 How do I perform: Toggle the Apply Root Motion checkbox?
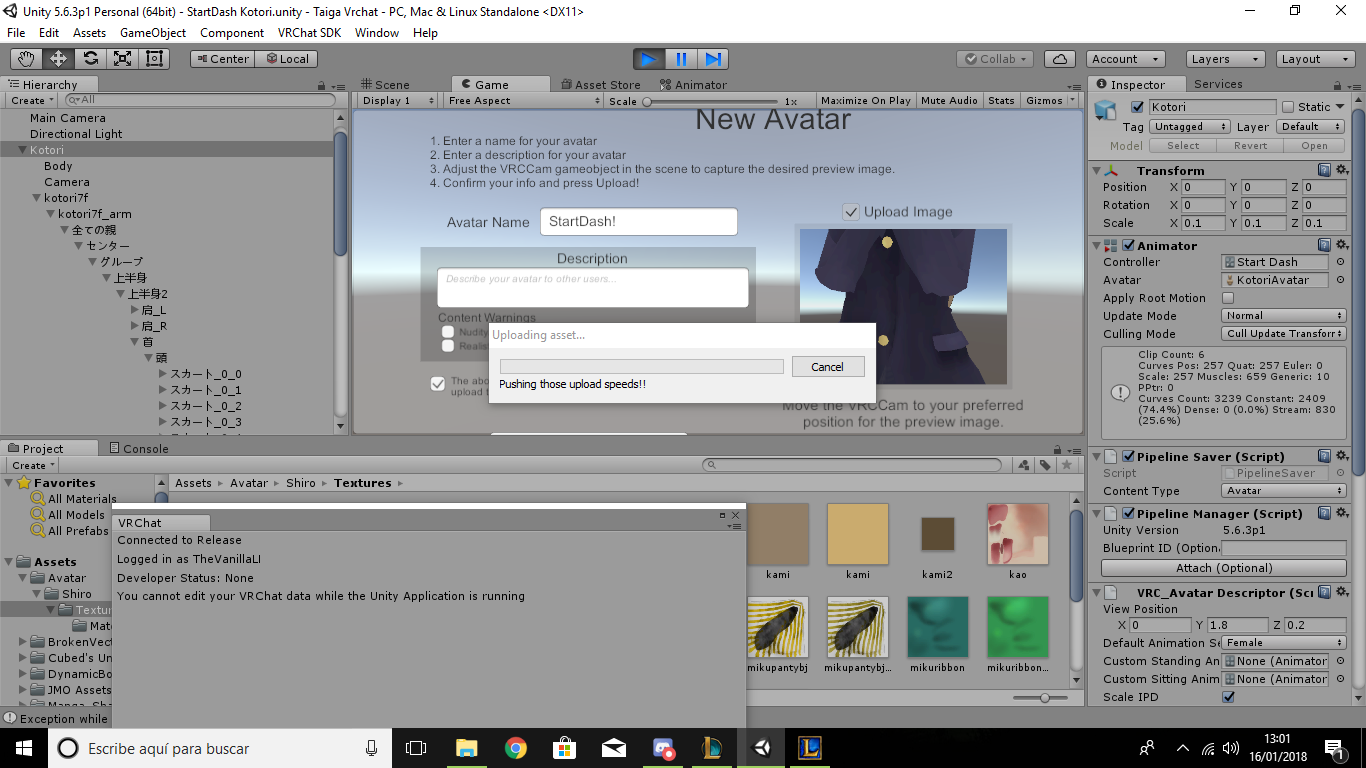click(x=1228, y=298)
